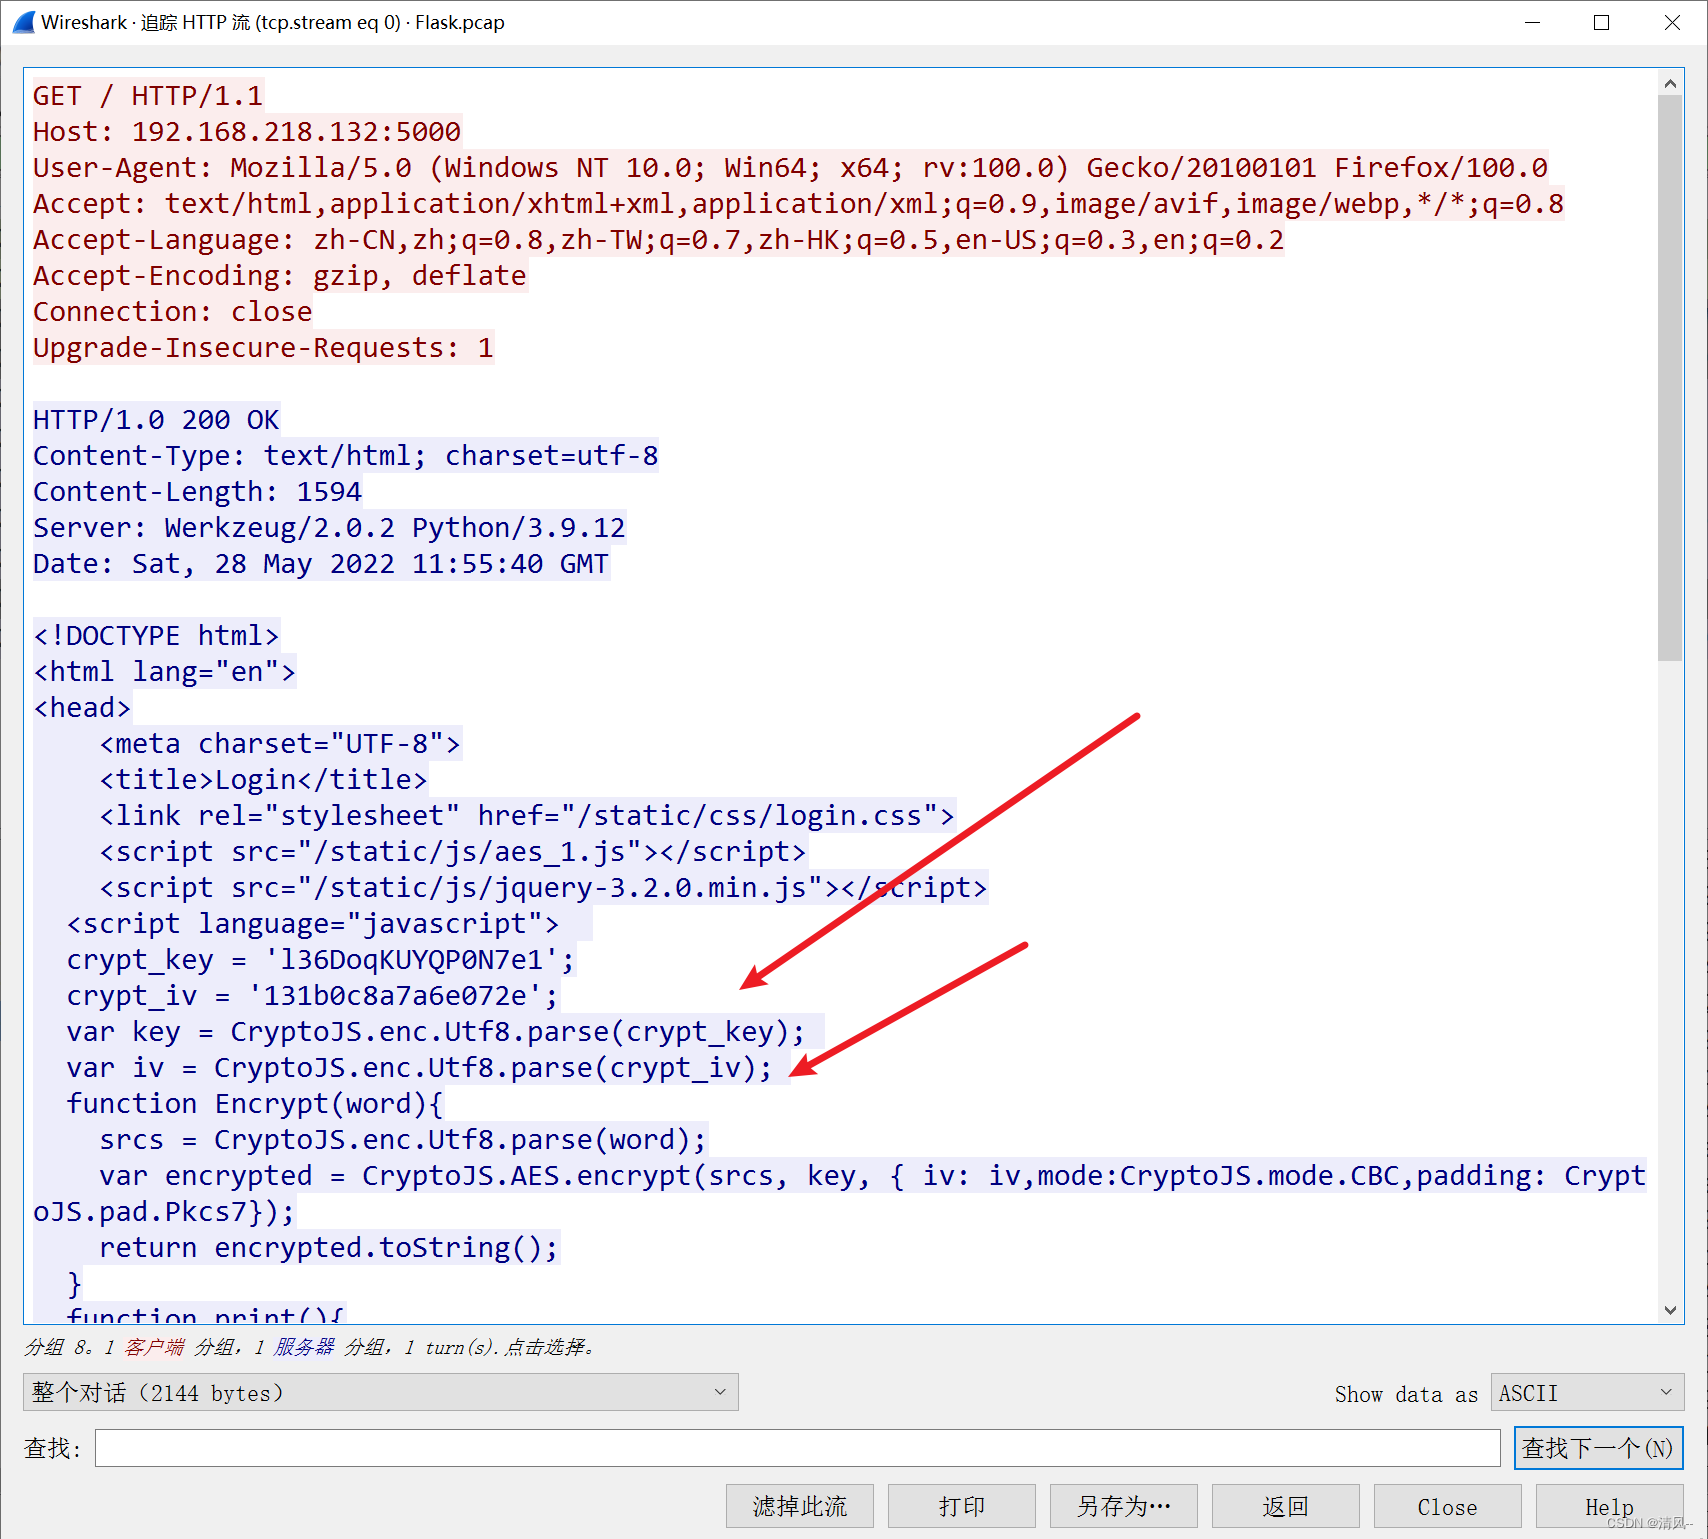This screenshot has height=1539, width=1708.
Task: Click the 查找 search input field
Action: (797, 1448)
